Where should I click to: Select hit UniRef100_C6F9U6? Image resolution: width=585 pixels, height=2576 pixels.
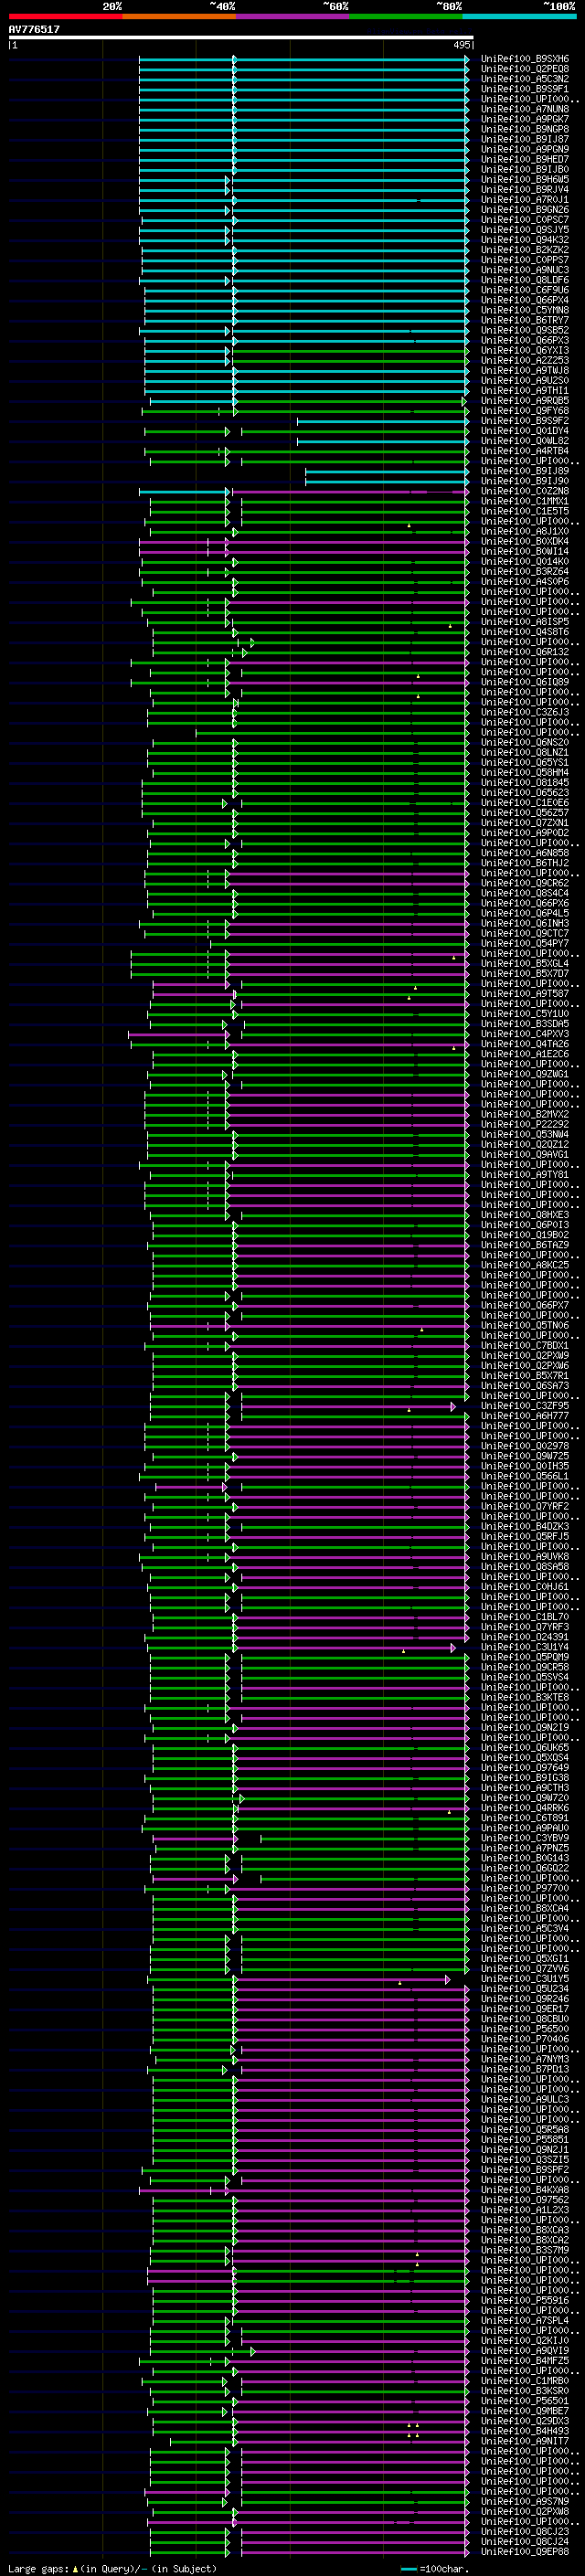click(525, 290)
